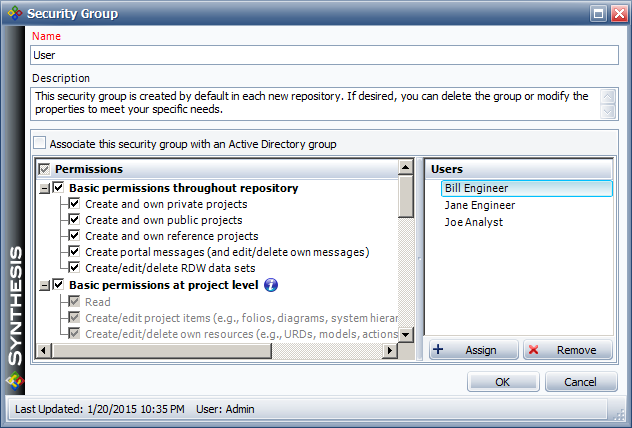The width and height of the screenshot is (632, 428).
Task: Collapse Basic permissions at project level node
Action: 44,285
